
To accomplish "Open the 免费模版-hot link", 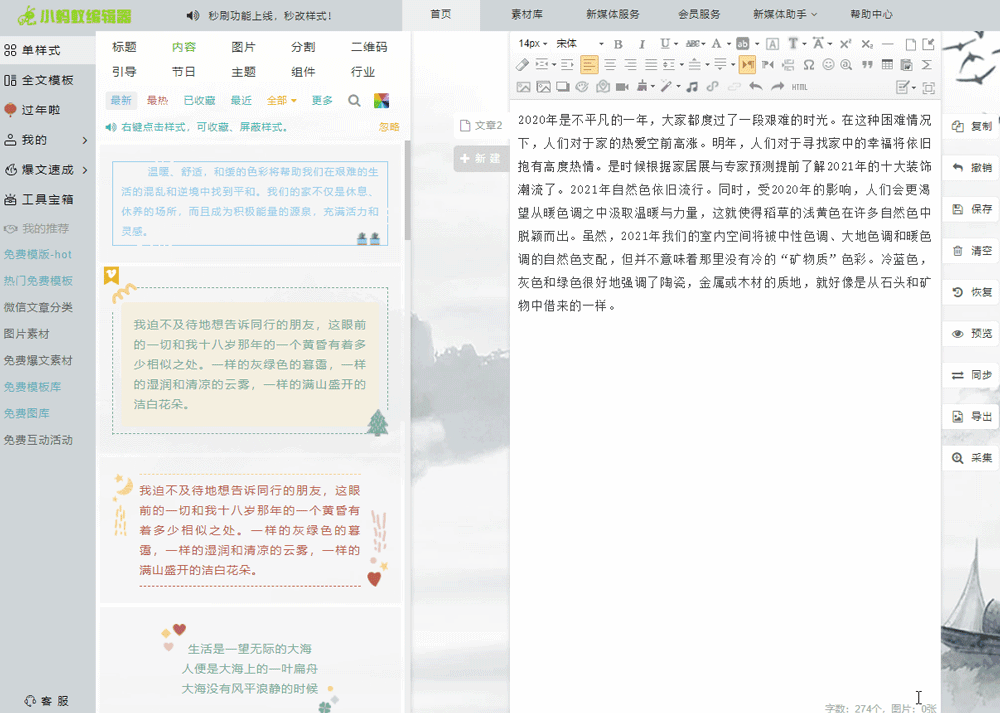I will [x=38, y=256].
